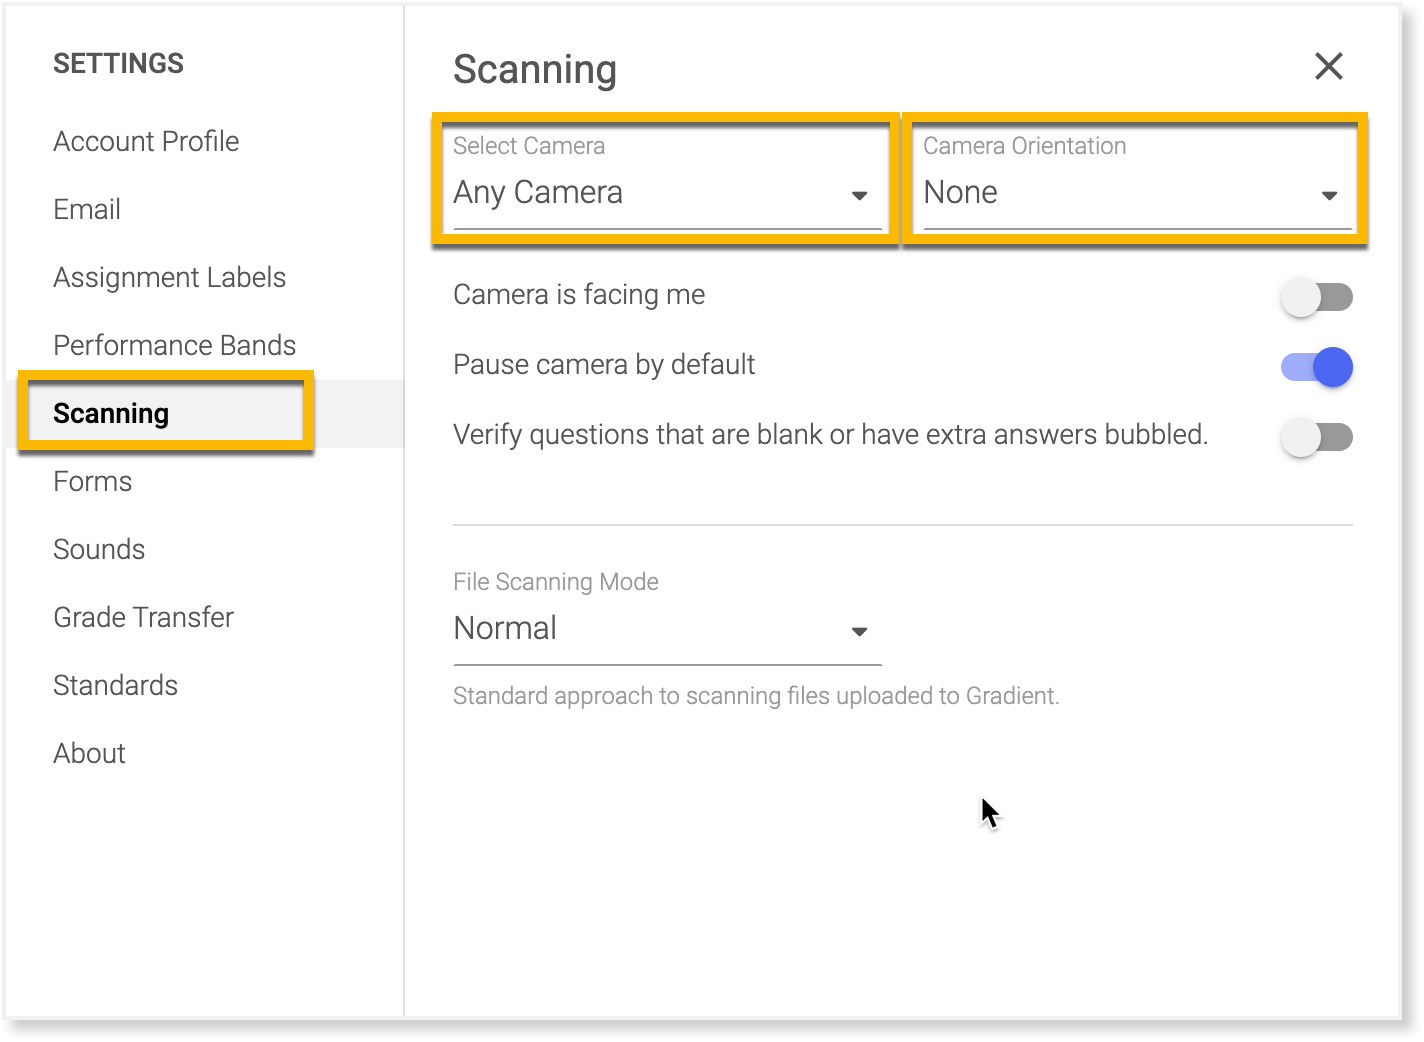Enable the Camera is facing me toggle

1316,297
